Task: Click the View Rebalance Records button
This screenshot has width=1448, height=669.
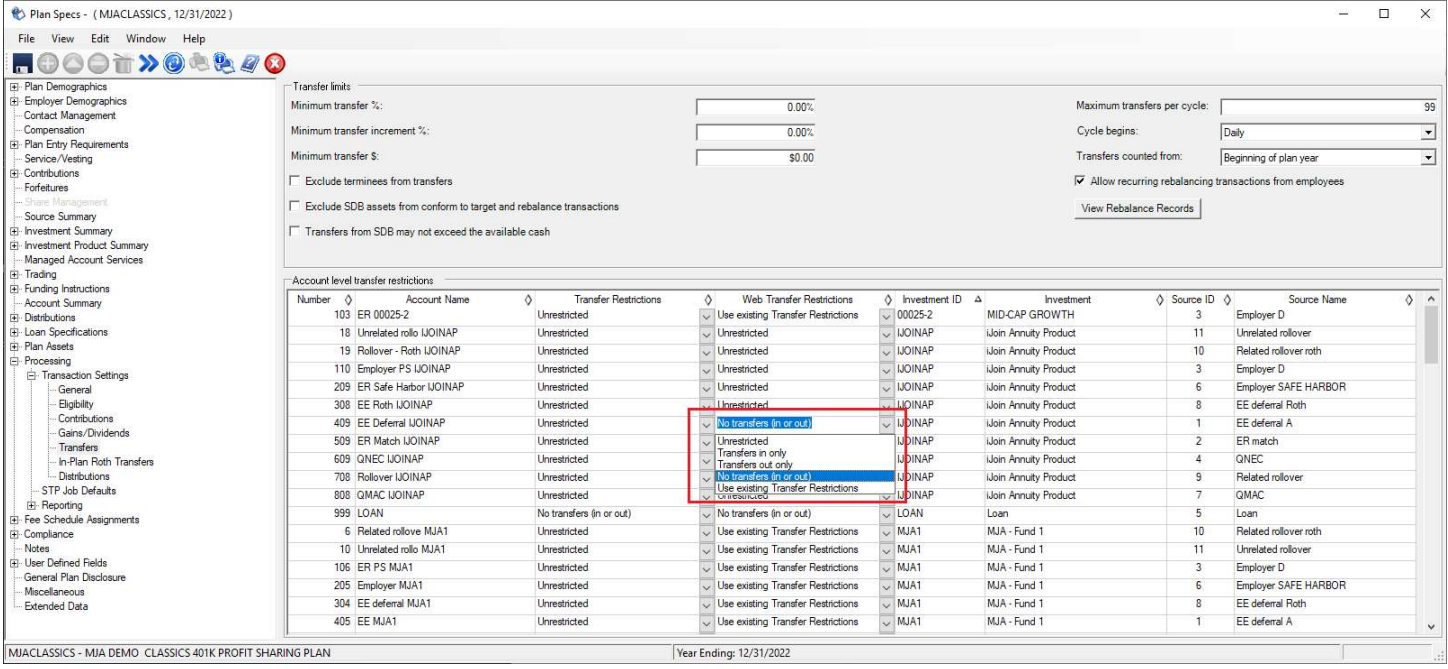Action: (x=1137, y=209)
